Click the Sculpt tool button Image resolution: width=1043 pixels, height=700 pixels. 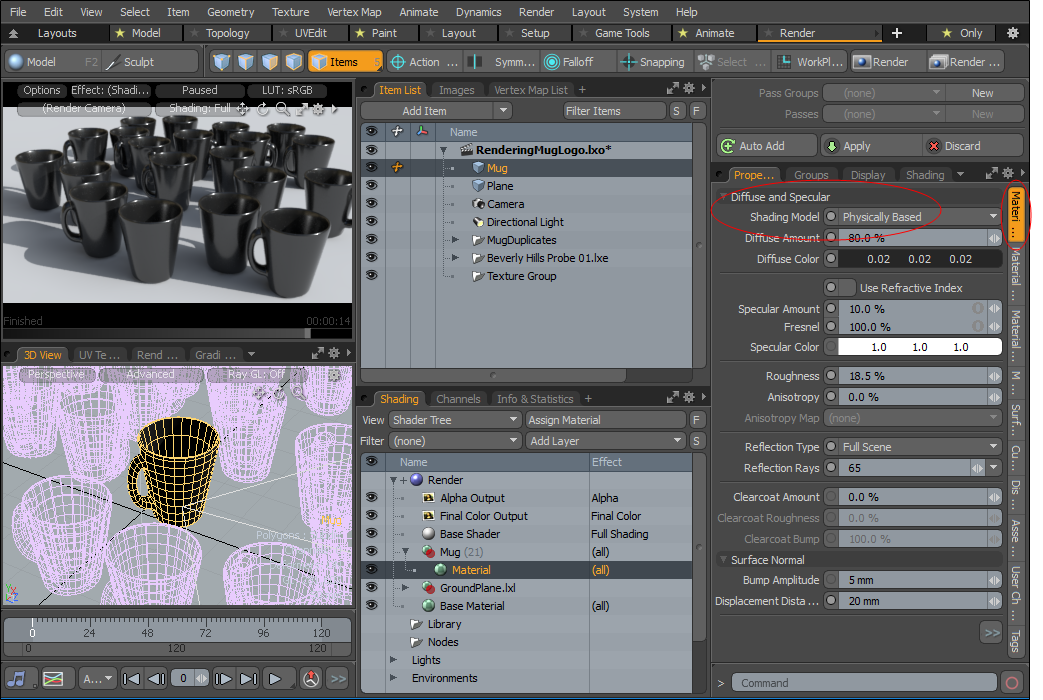[x=131, y=62]
